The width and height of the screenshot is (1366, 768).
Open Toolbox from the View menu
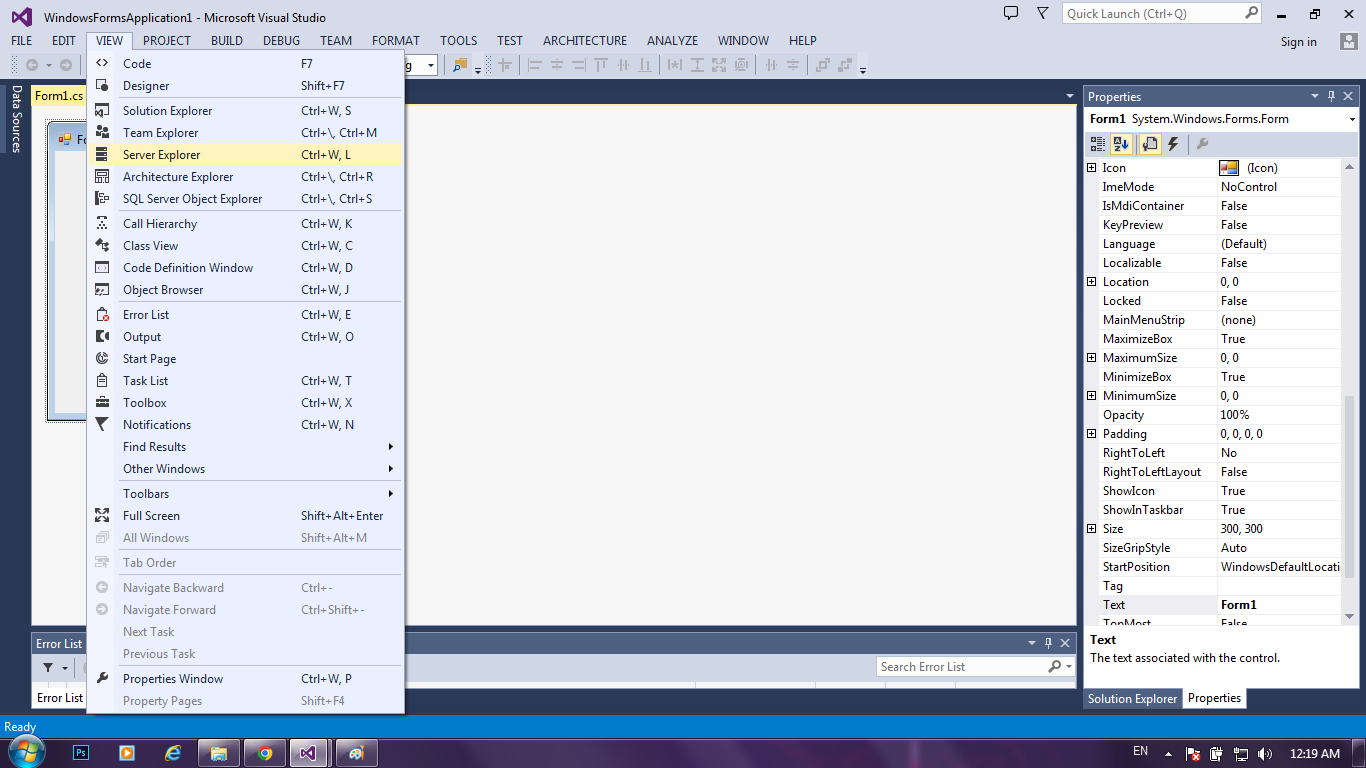pos(245,403)
